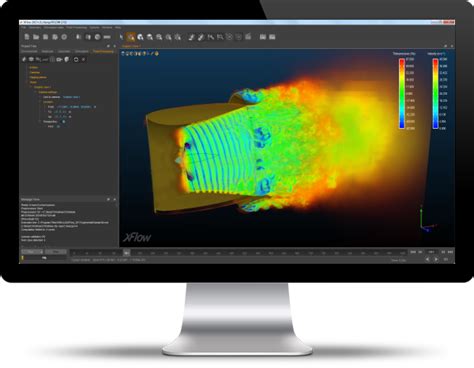Select the Clipping planes tree item
This screenshot has width=474, height=368.
[38, 77]
